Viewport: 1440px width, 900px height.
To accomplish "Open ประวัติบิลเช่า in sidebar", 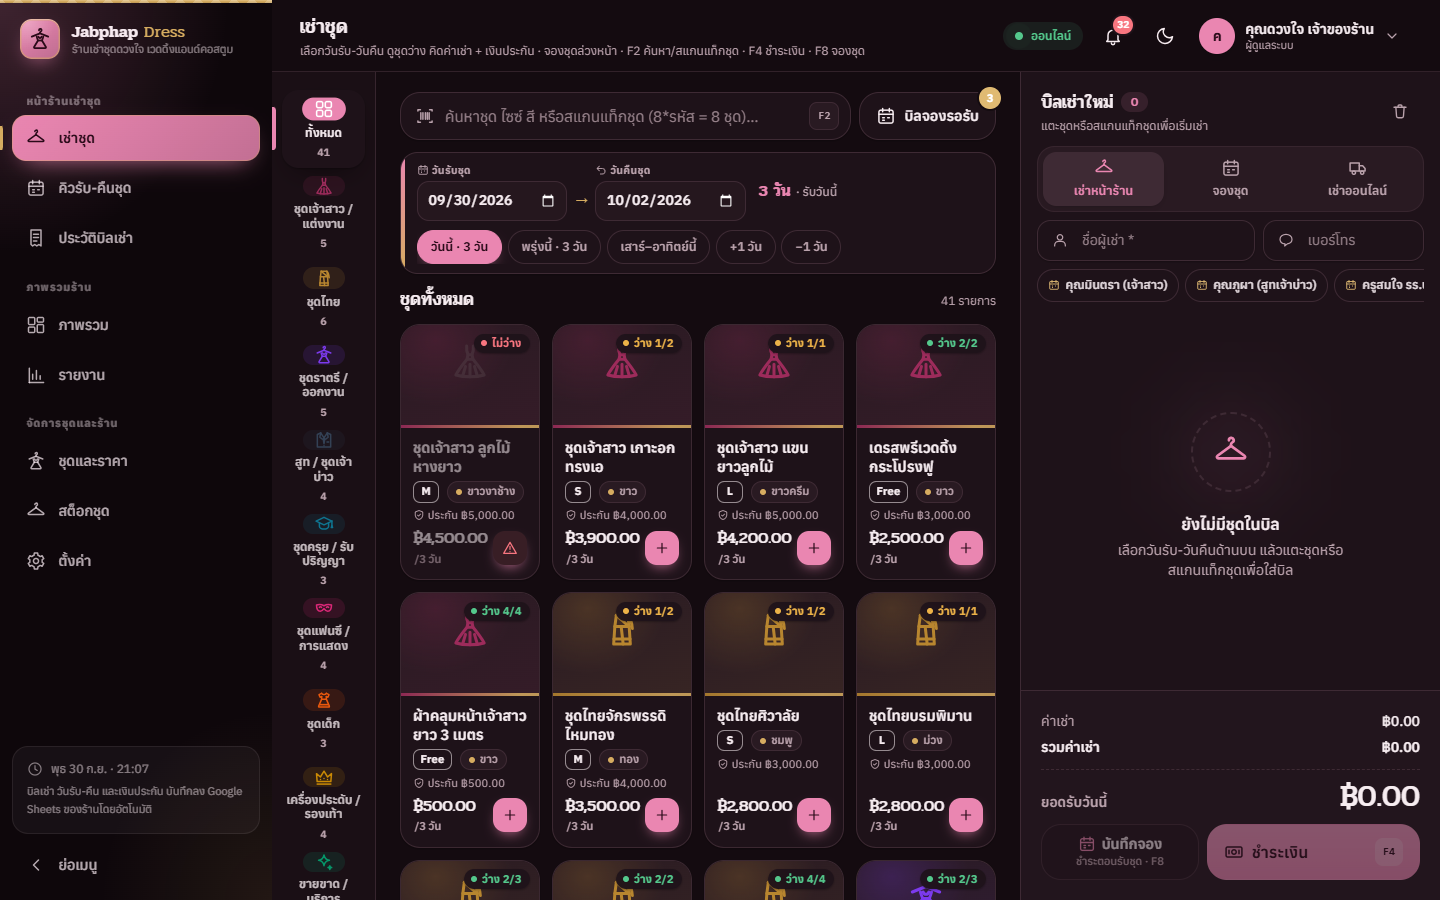I will pos(136,238).
